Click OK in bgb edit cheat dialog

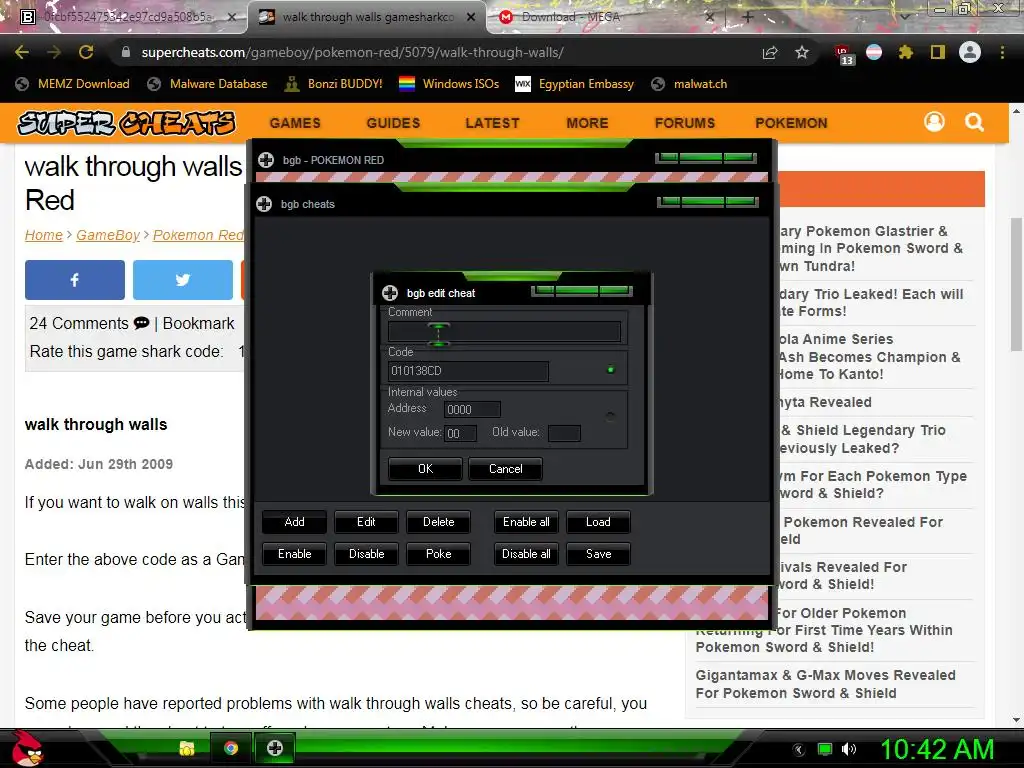tap(425, 469)
